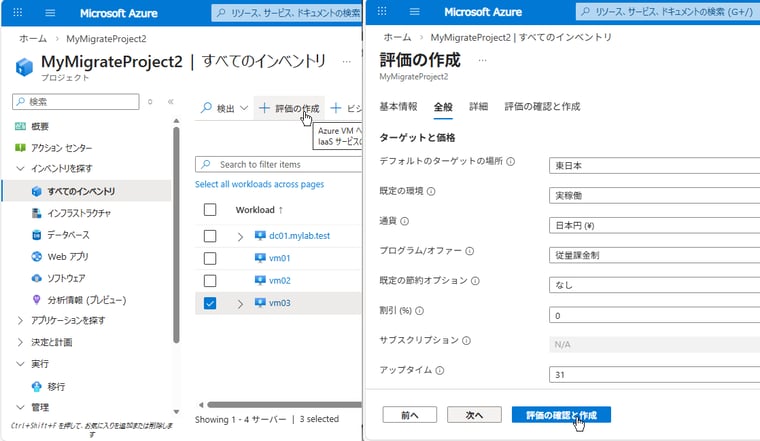Open the 日本円 (¥) currency dropdown
This screenshot has height=441, width=760.
click(654, 225)
